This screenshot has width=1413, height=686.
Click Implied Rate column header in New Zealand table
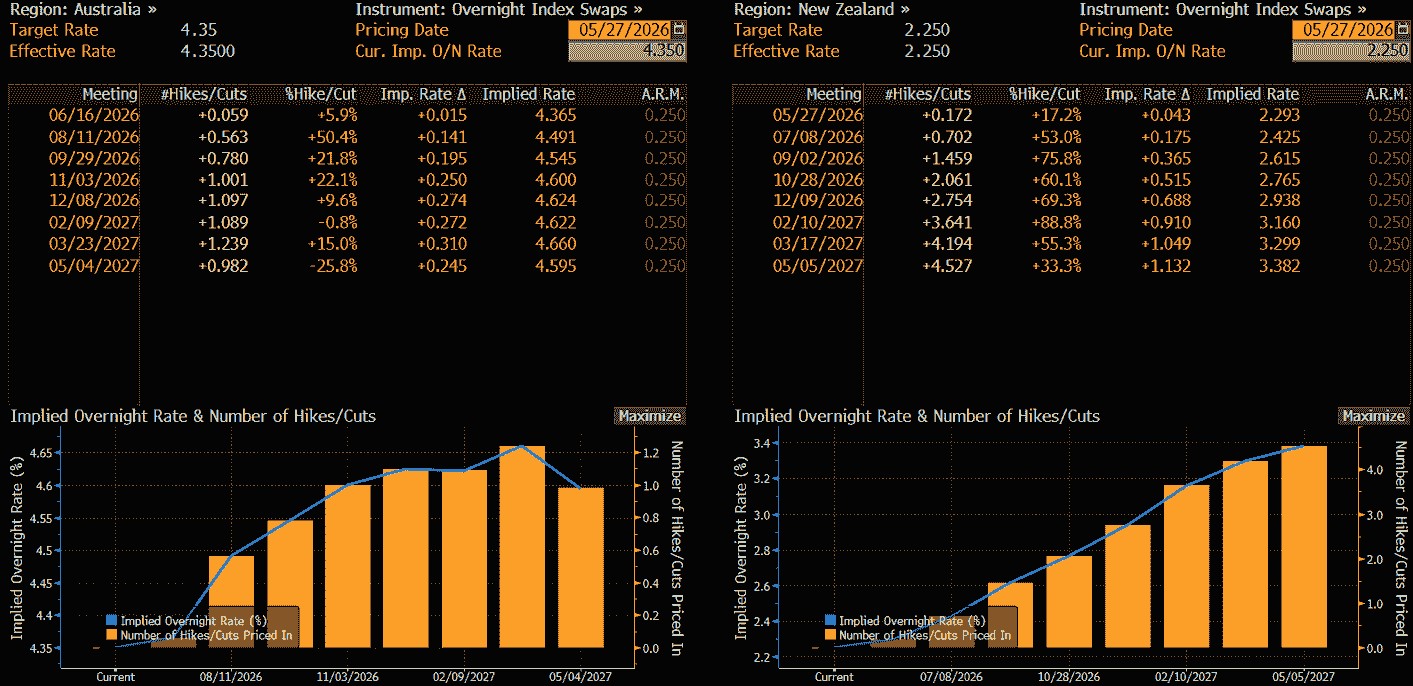[x=1253, y=94]
